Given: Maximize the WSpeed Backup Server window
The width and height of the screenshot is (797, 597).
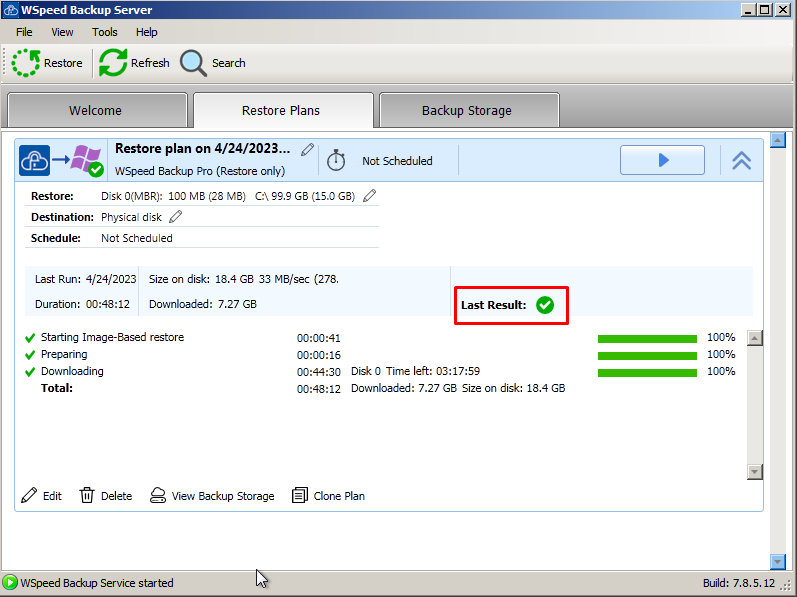Looking at the screenshot, I should pyautogui.click(x=765, y=10).
